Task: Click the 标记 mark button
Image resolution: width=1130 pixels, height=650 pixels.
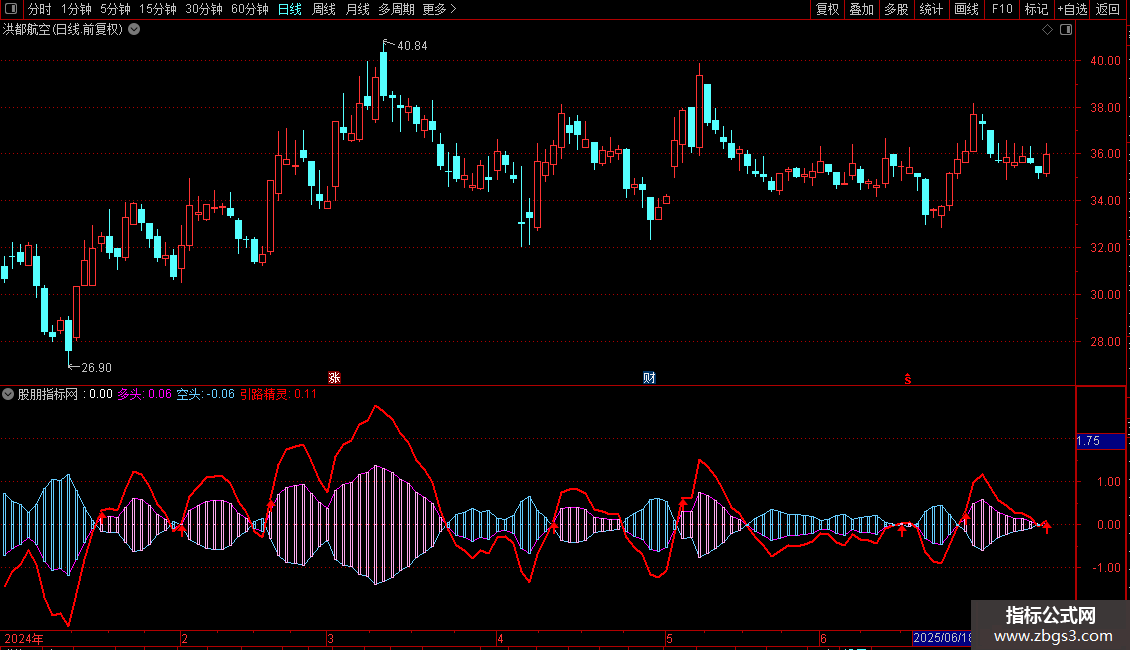Action: coord(1036,9)
